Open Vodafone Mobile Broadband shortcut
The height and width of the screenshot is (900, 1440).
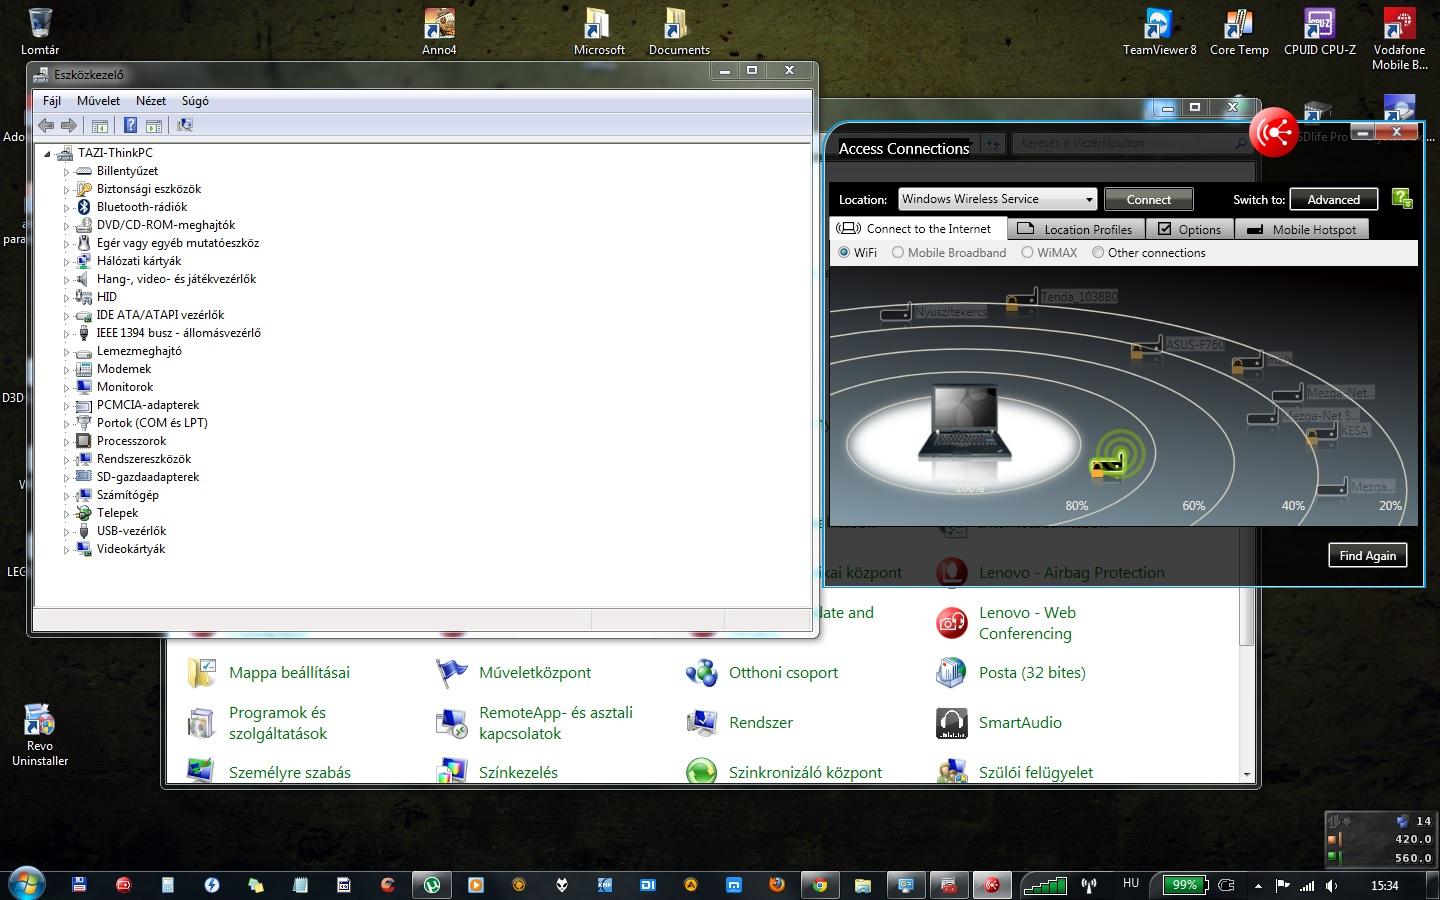coord(1399,38)
